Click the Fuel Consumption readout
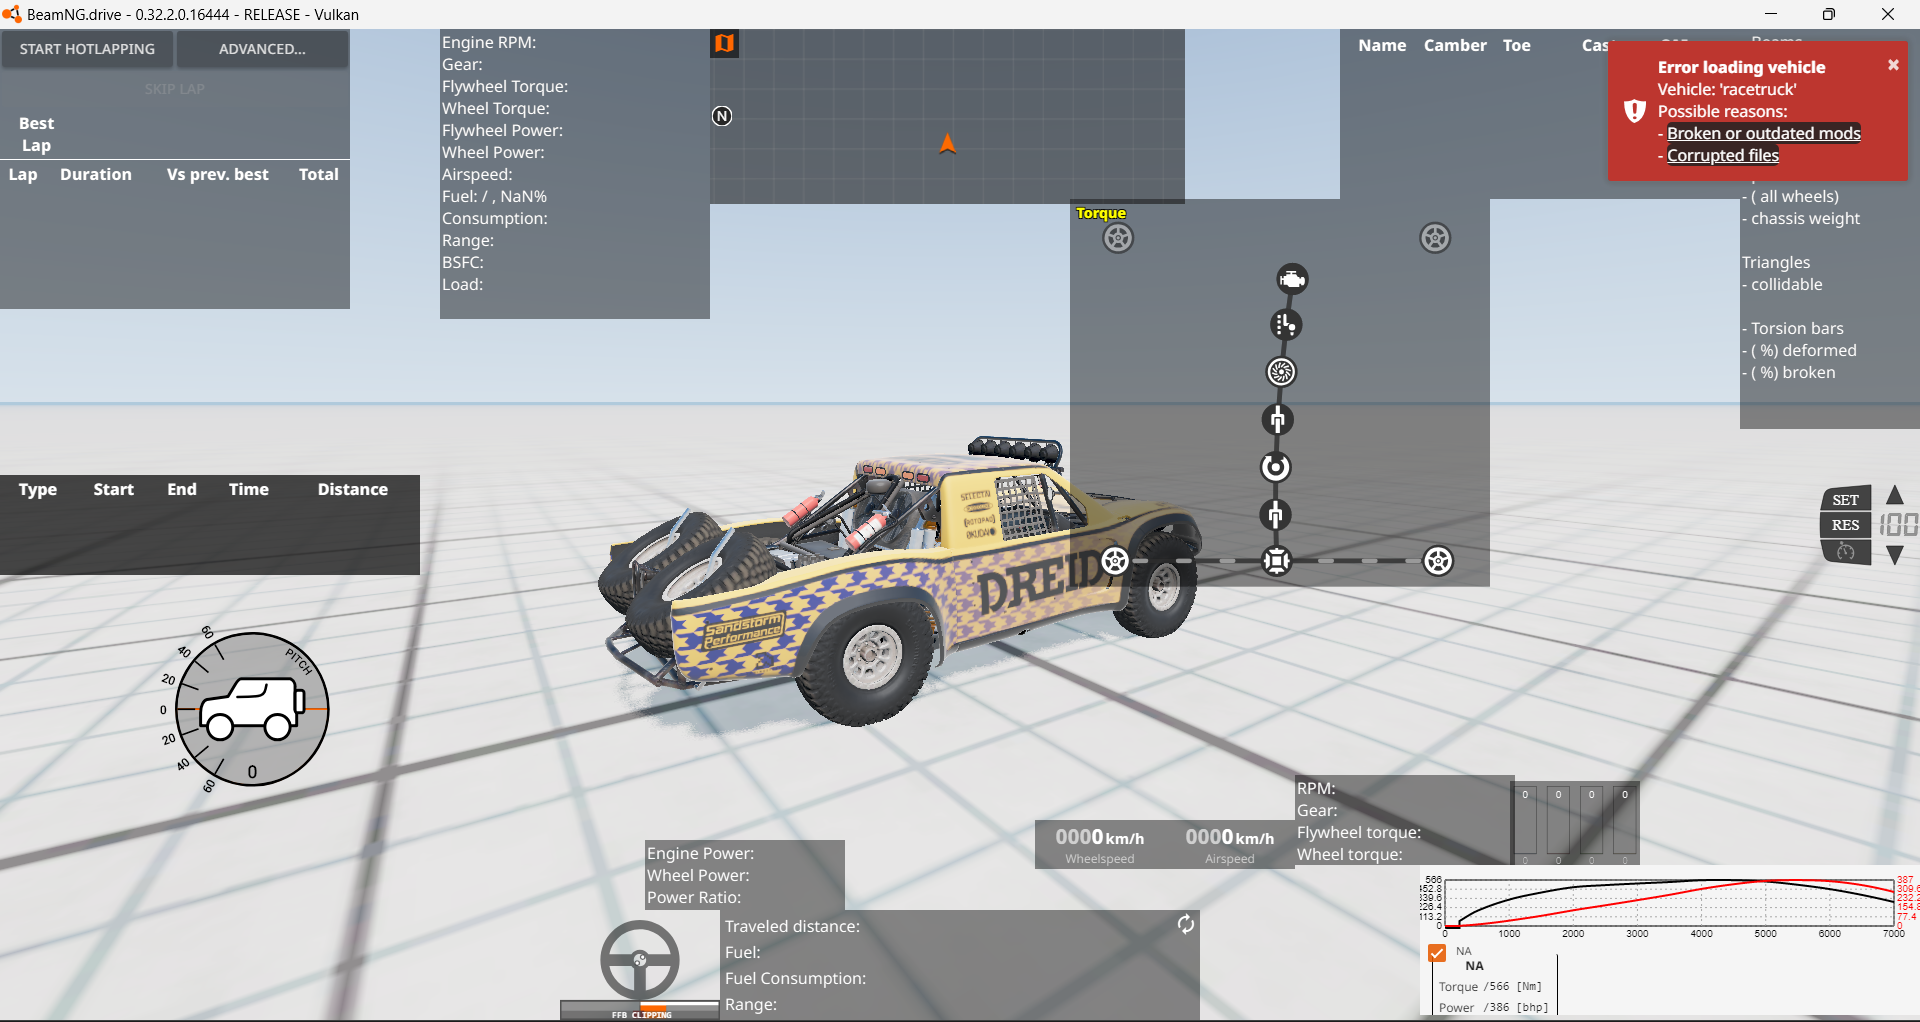The height and width of the screenshot is (1022, 1920). pos(796,978)
